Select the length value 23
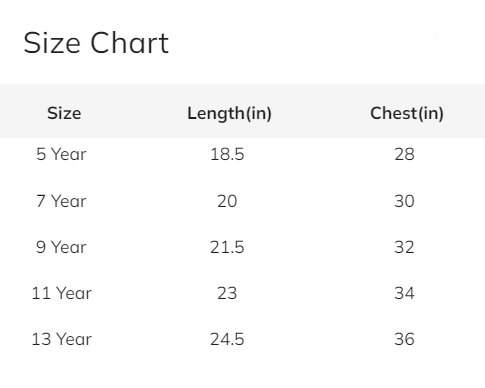The height and width of the screenshot is (388, 485). (x=227, y=293)
